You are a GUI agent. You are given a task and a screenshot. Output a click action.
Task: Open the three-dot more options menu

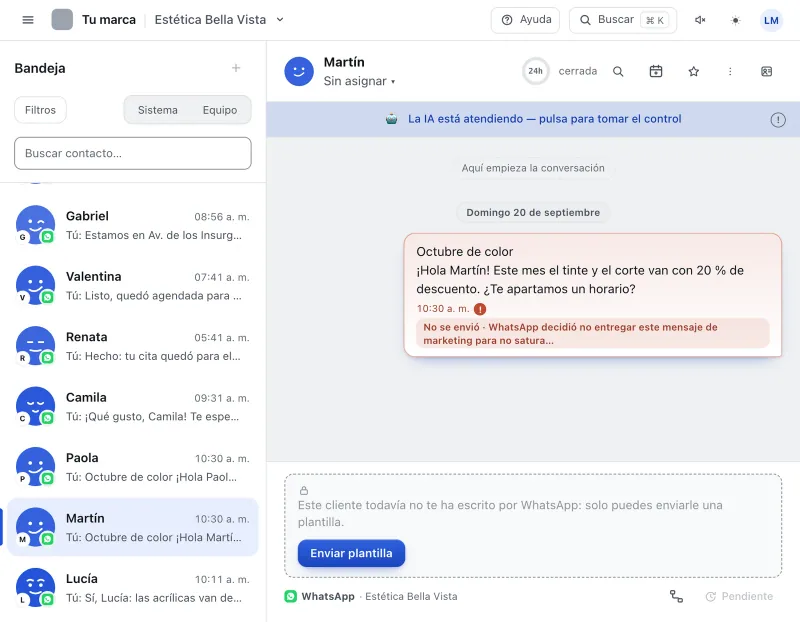coord(730,71)
